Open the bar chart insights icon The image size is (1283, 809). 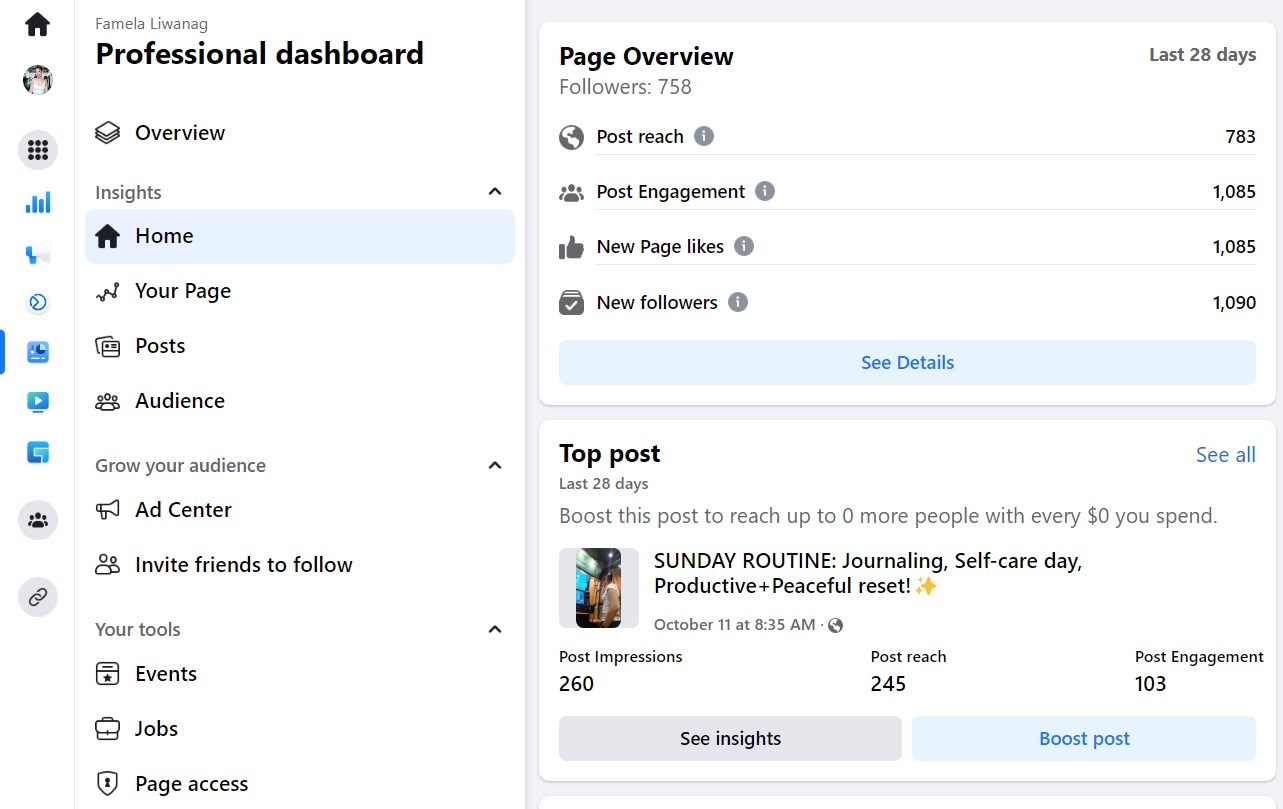[38, 203]
